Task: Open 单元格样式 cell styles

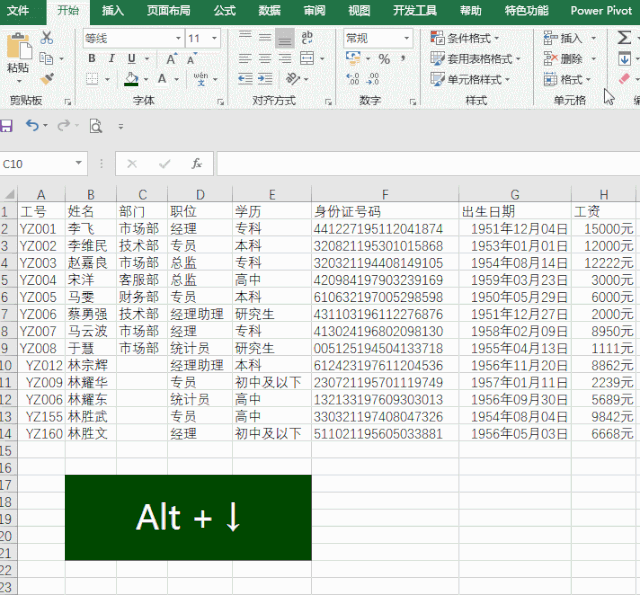Action: point(470,79)
